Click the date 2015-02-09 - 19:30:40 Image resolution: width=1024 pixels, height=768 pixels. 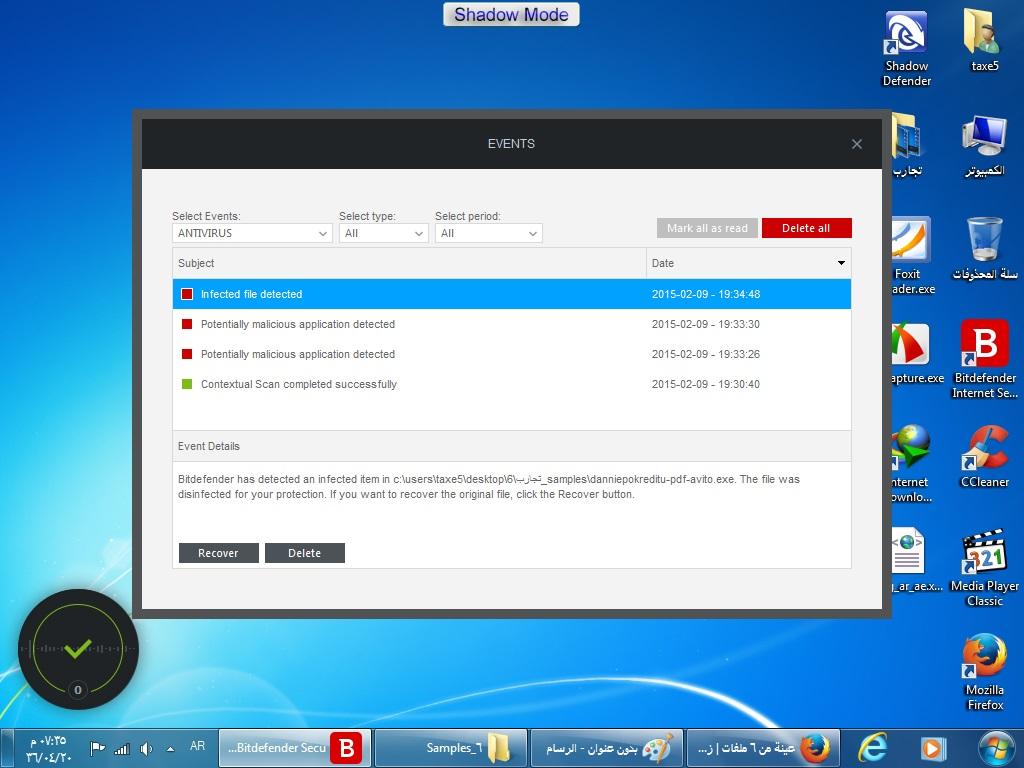click(x=706, y=385)
